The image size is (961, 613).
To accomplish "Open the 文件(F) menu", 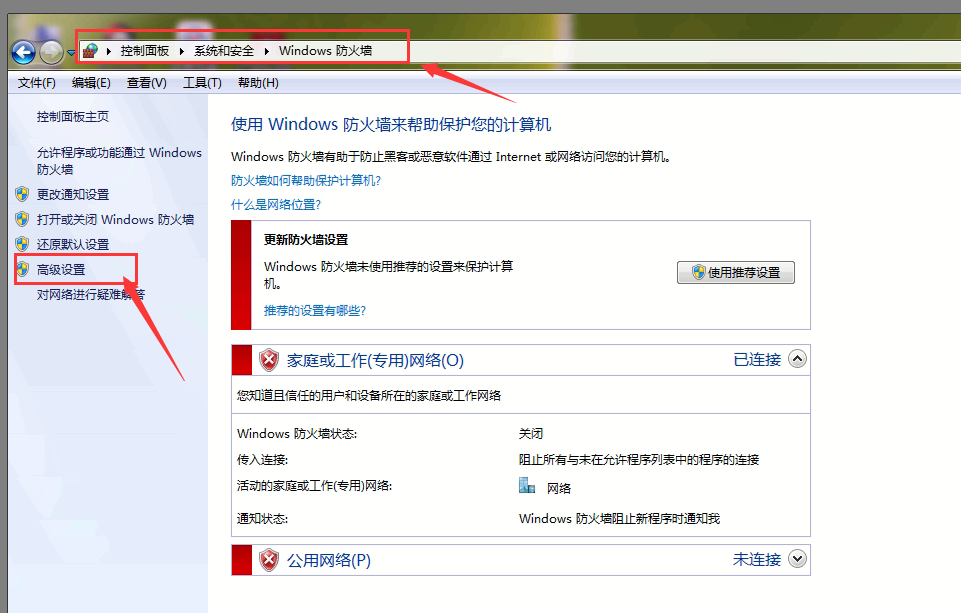I will point(37,83).
